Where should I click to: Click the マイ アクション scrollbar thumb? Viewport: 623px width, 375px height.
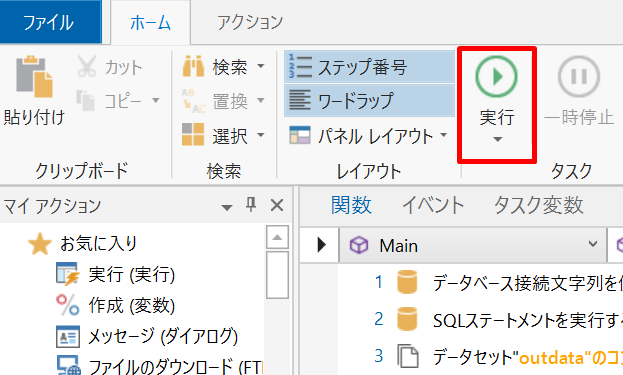point(277,275)
